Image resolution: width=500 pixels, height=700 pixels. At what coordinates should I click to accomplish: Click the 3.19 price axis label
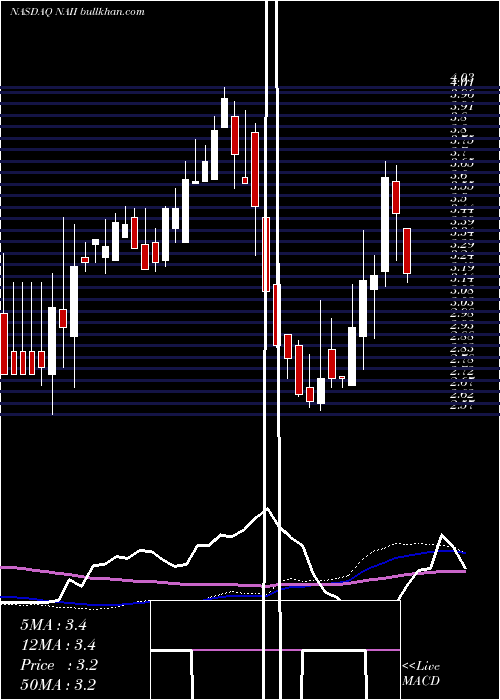coord(462,268)
